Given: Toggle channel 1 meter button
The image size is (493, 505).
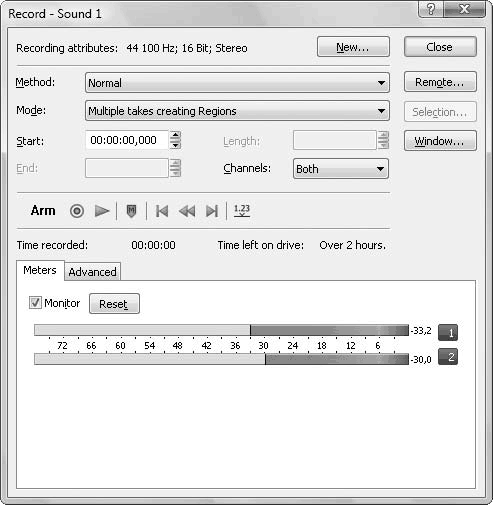Looking at the screenshot, I should (x=448, y=332).
